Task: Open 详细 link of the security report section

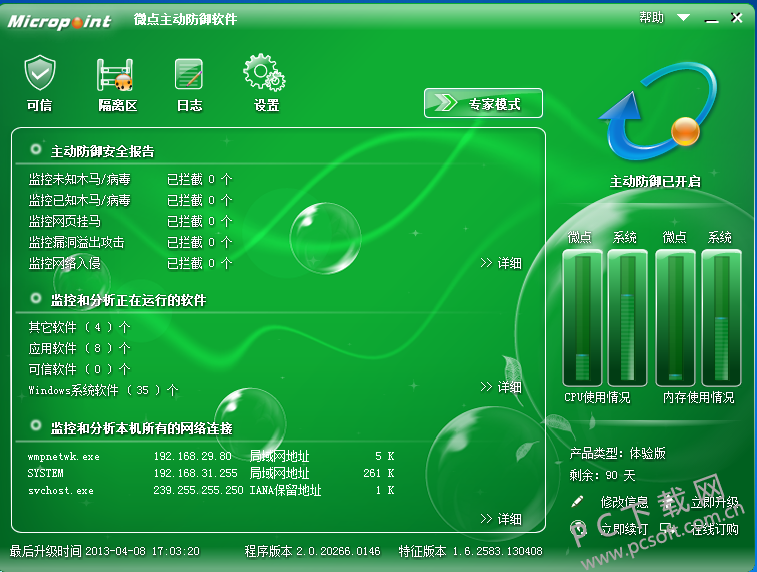Action: (x=501, y=263)
